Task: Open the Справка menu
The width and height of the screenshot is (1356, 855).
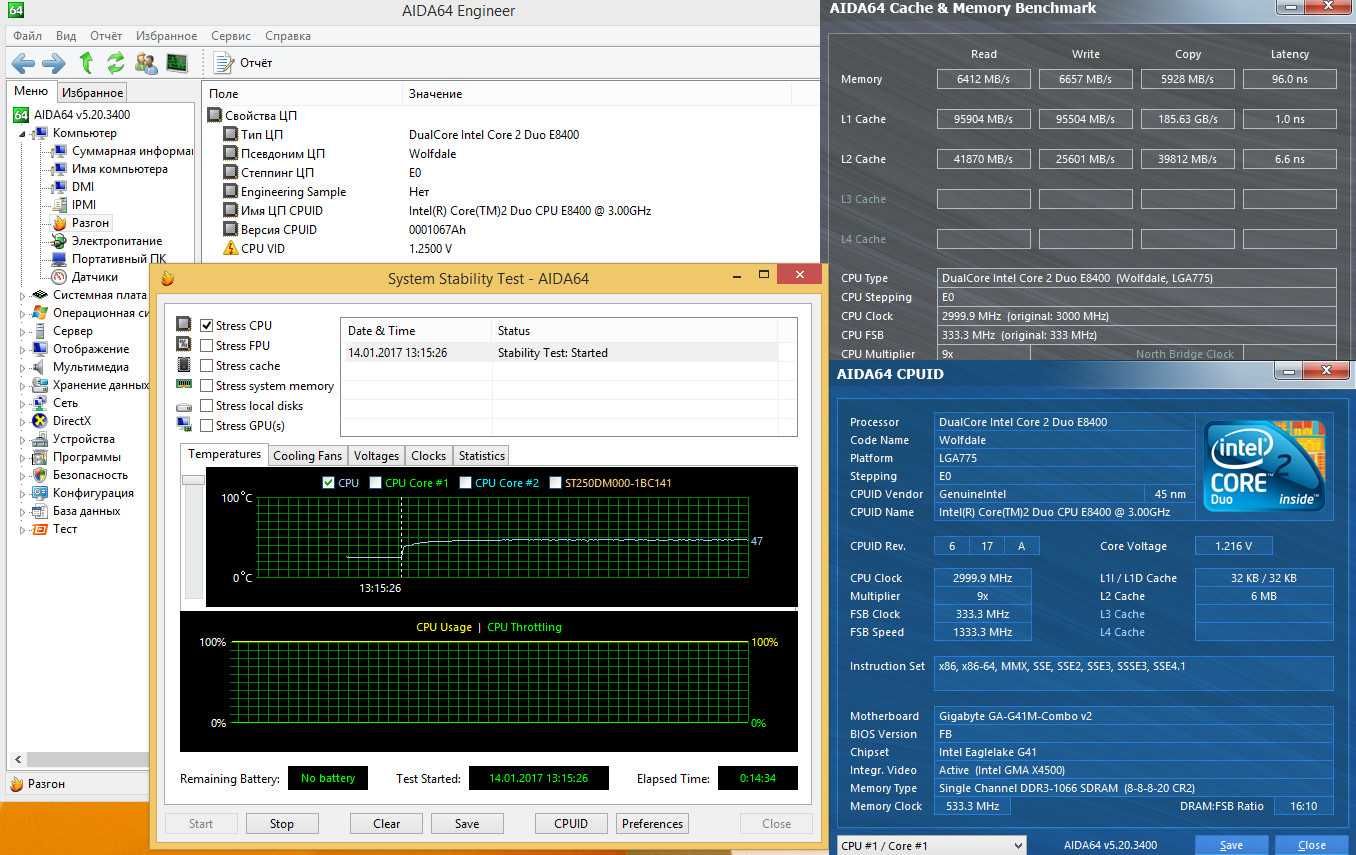Action: (x=288, y=36)
